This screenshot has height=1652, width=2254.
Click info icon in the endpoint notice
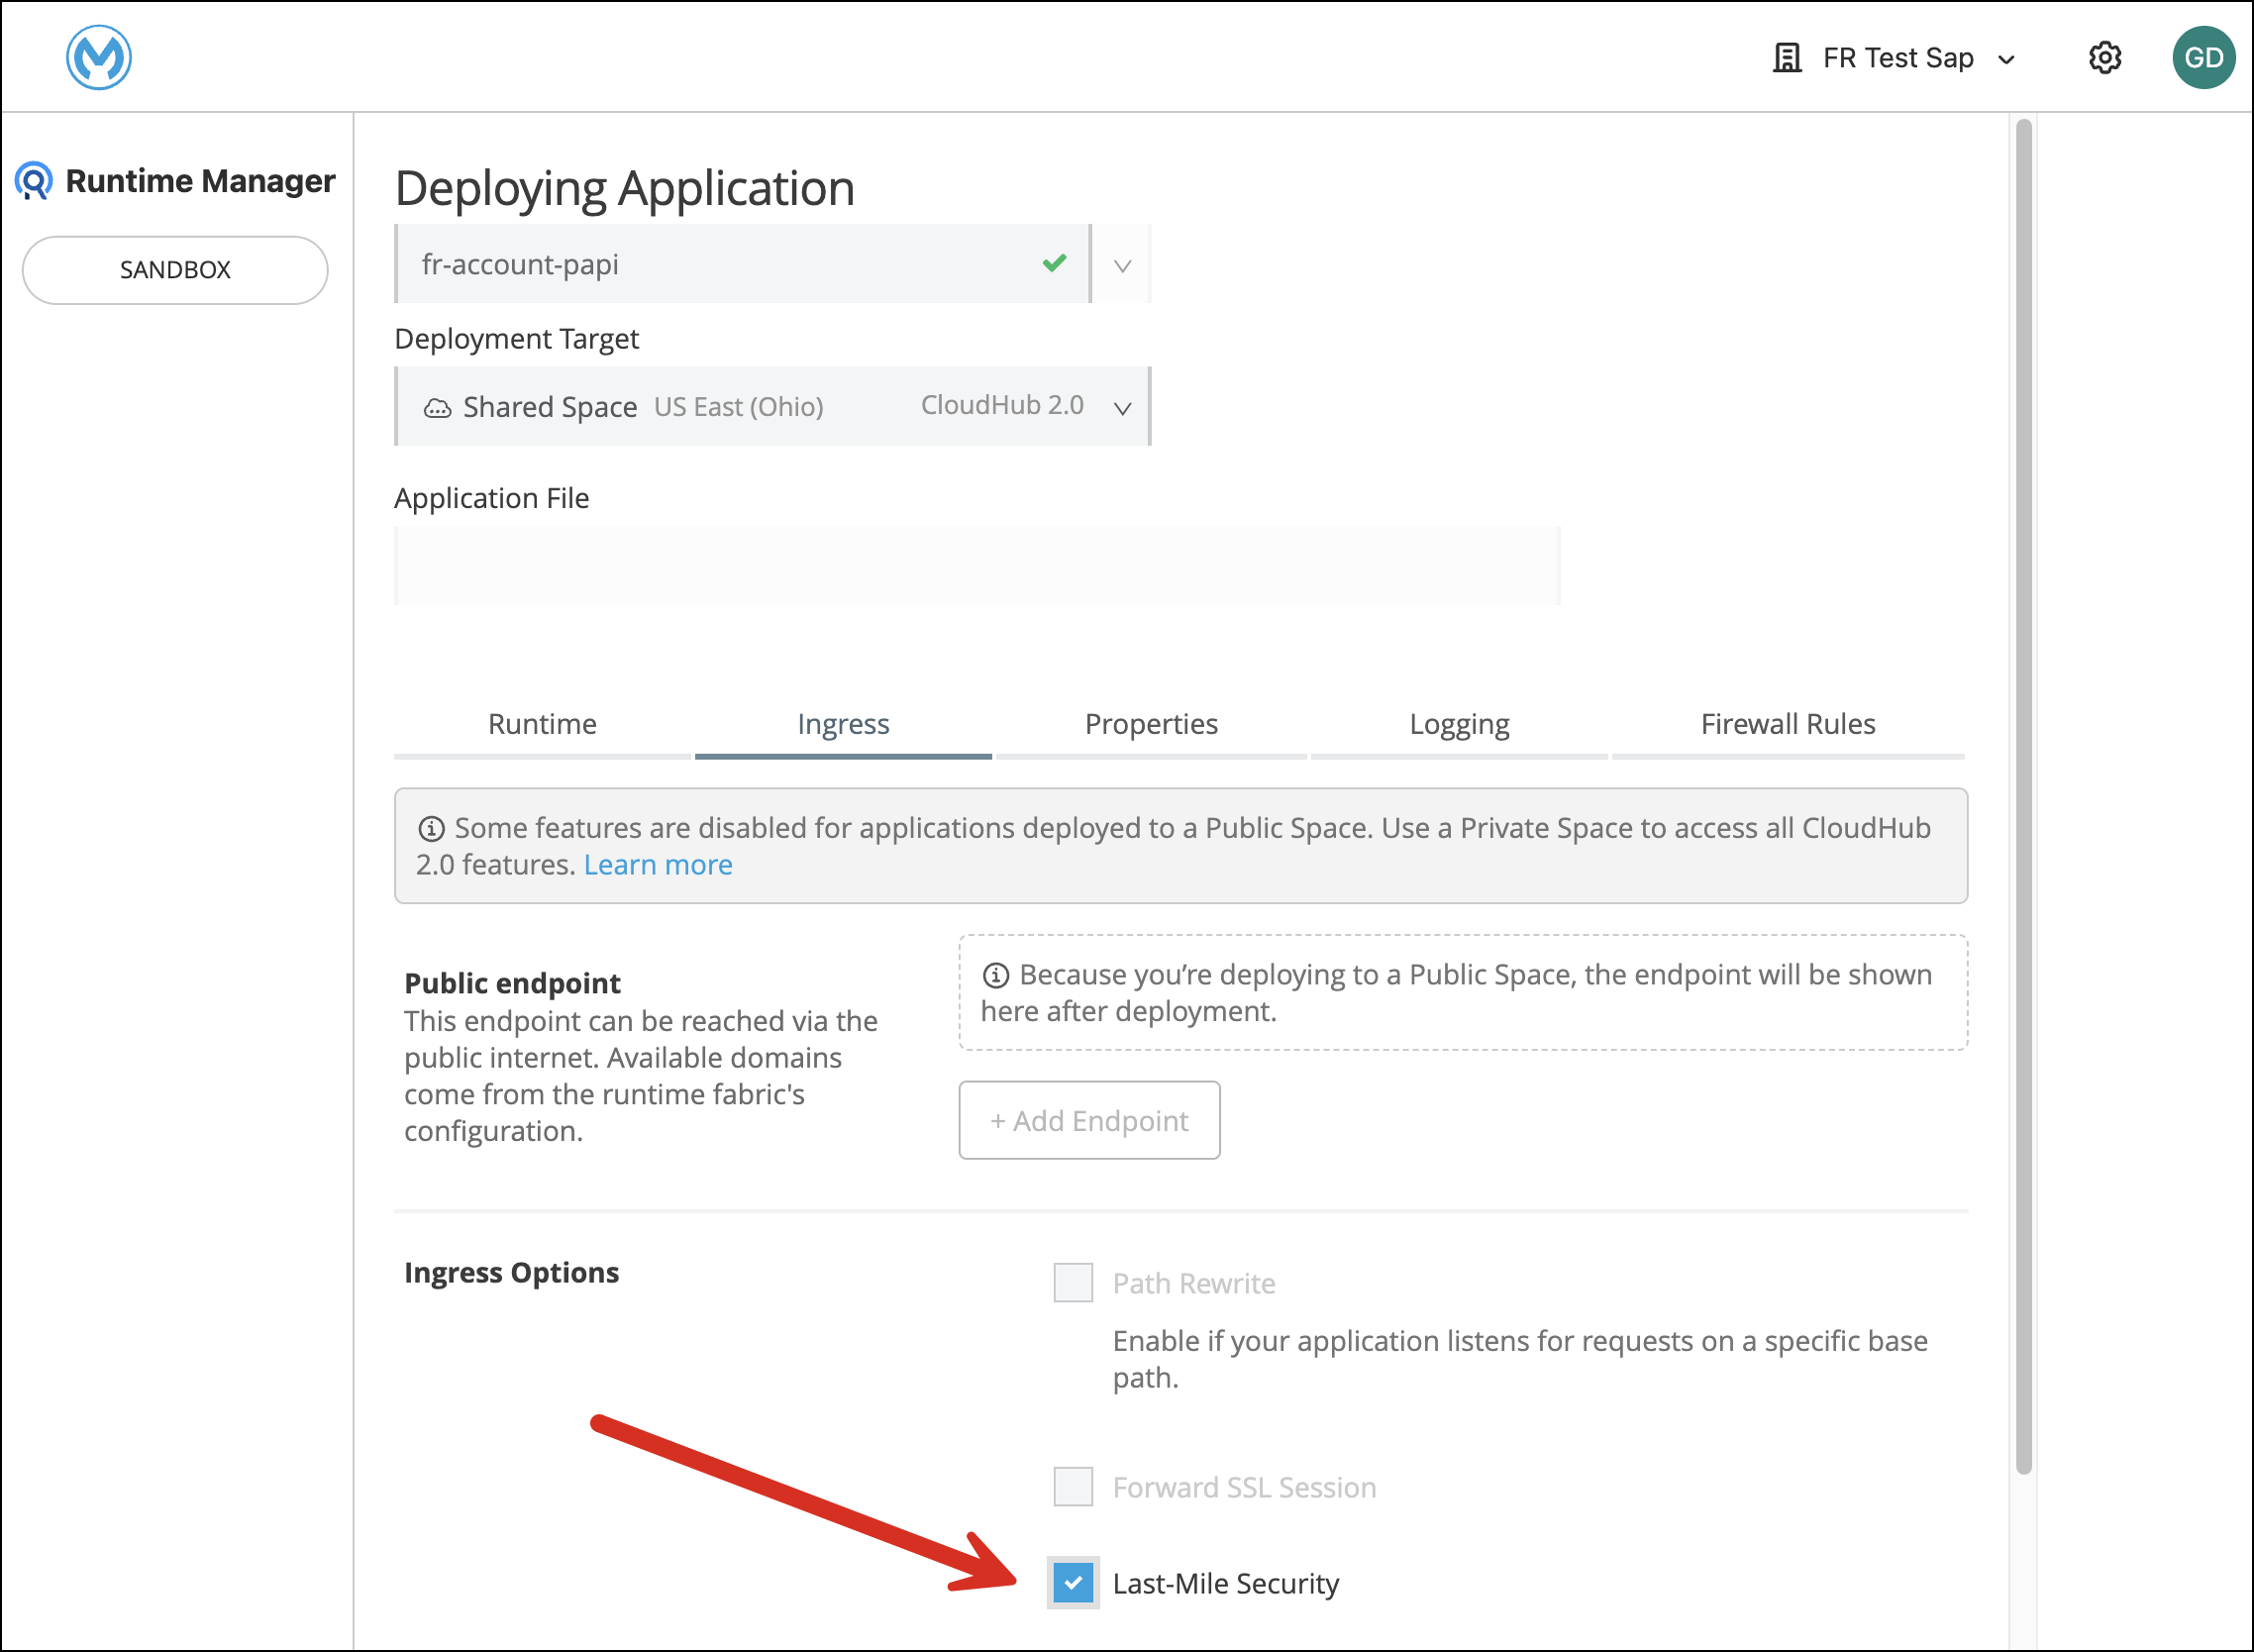click(x=995, y=975)
